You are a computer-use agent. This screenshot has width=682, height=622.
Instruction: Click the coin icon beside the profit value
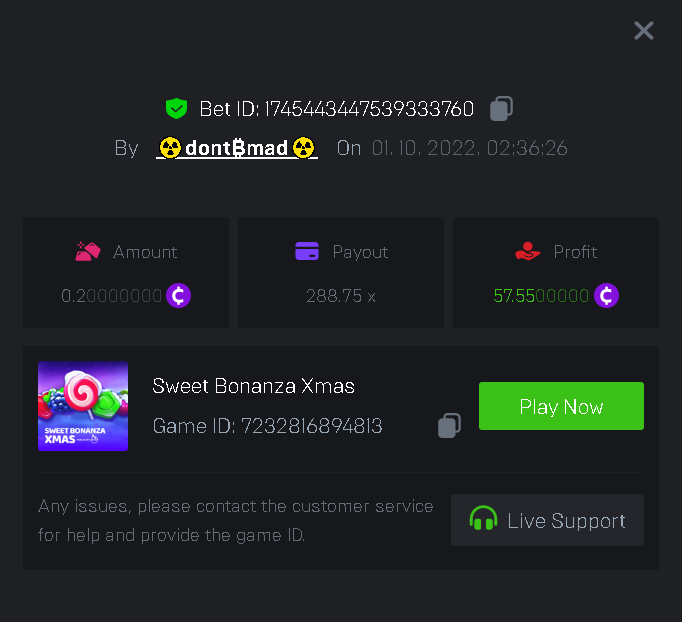click(x=606, y=296)
